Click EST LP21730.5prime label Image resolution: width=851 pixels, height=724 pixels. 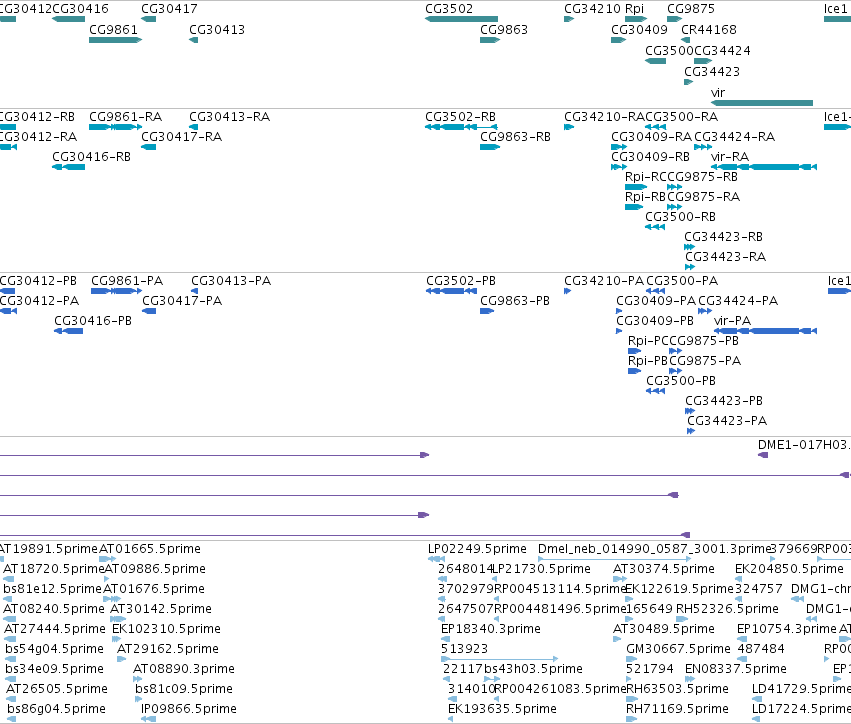click(x=542, y=568)
